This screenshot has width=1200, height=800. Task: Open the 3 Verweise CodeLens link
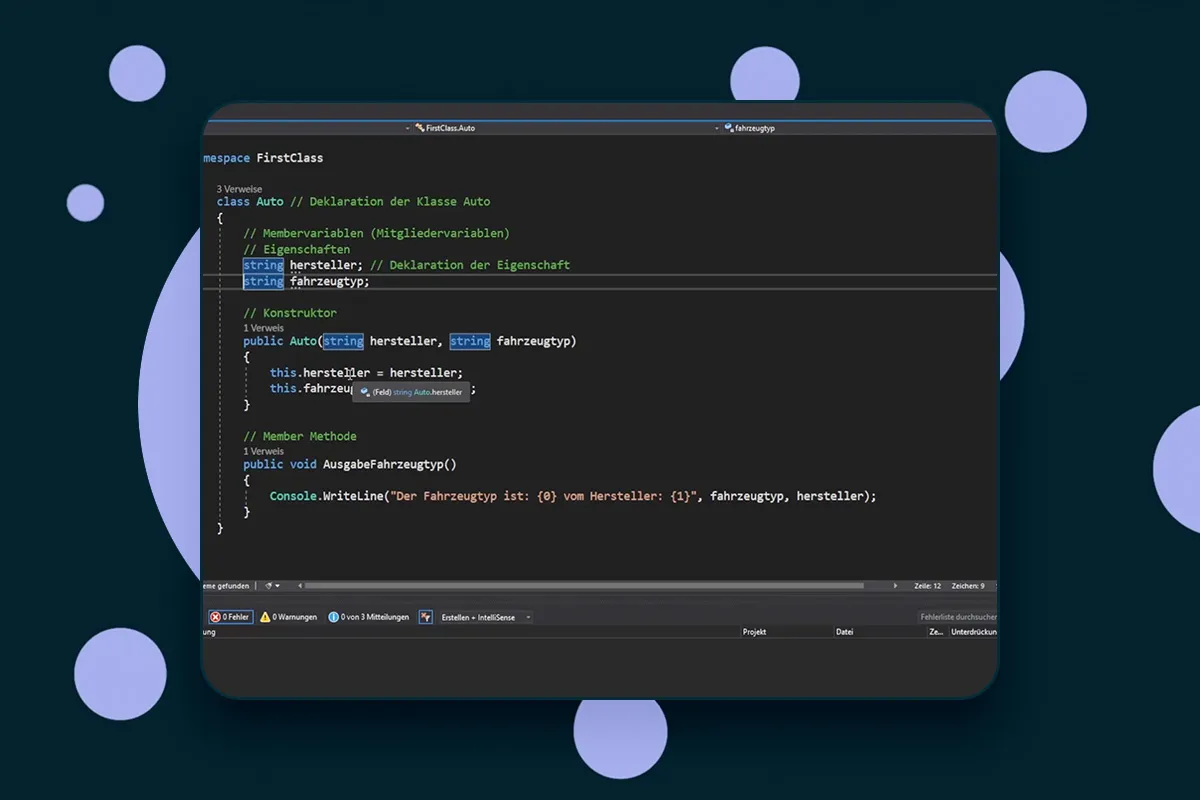point(239,188)
